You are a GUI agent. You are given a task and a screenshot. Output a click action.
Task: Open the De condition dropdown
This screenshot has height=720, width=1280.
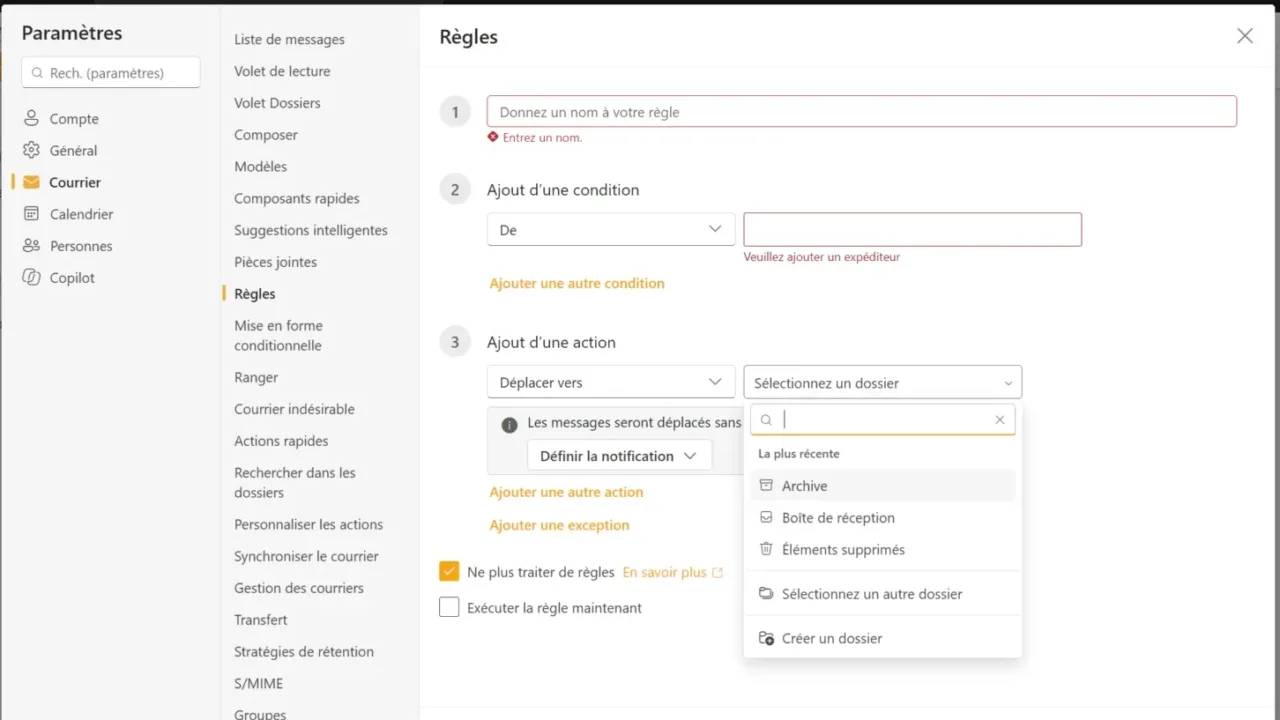[611, 230]
